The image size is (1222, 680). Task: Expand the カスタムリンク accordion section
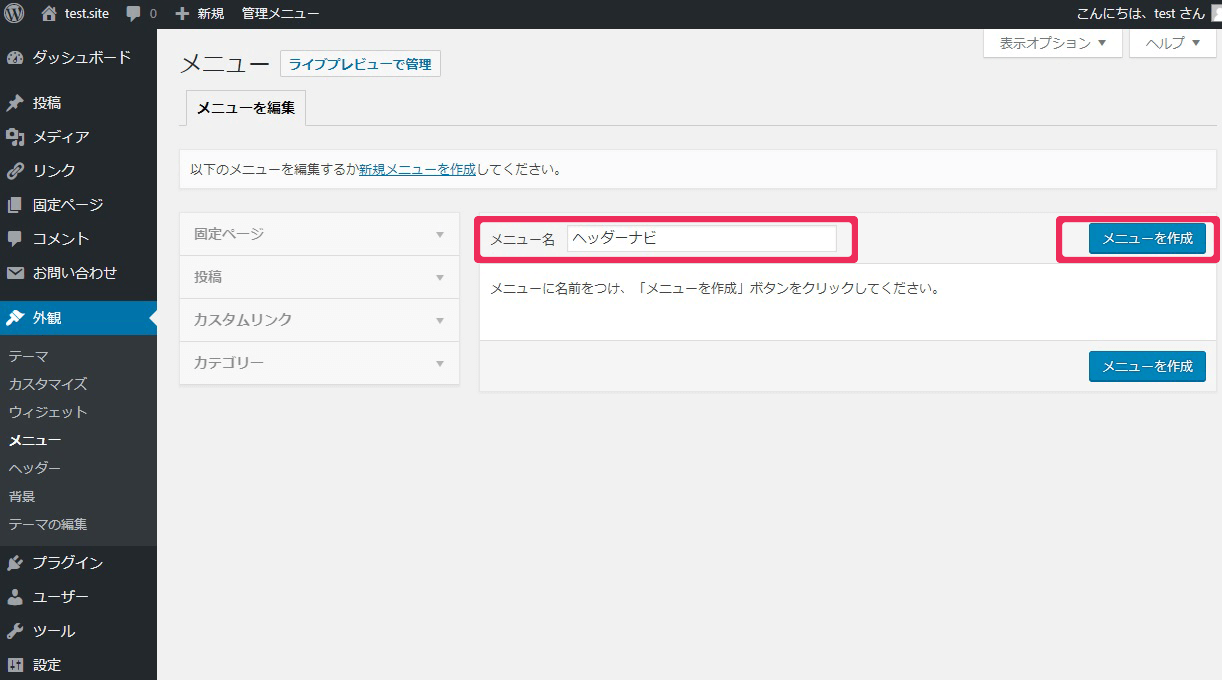point(318,320)
